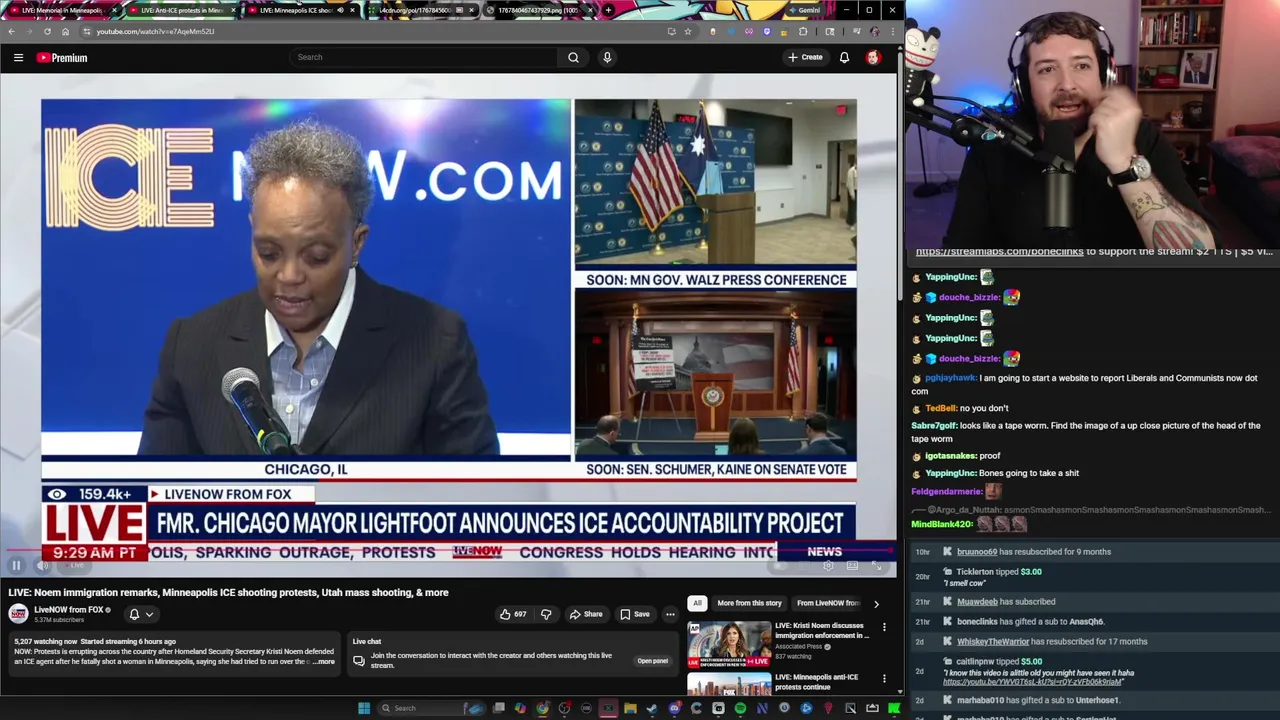The height and width of the screenshot is (720, 1280).
Task: Switch the player to theater mode
Action: tap(852, 566)
